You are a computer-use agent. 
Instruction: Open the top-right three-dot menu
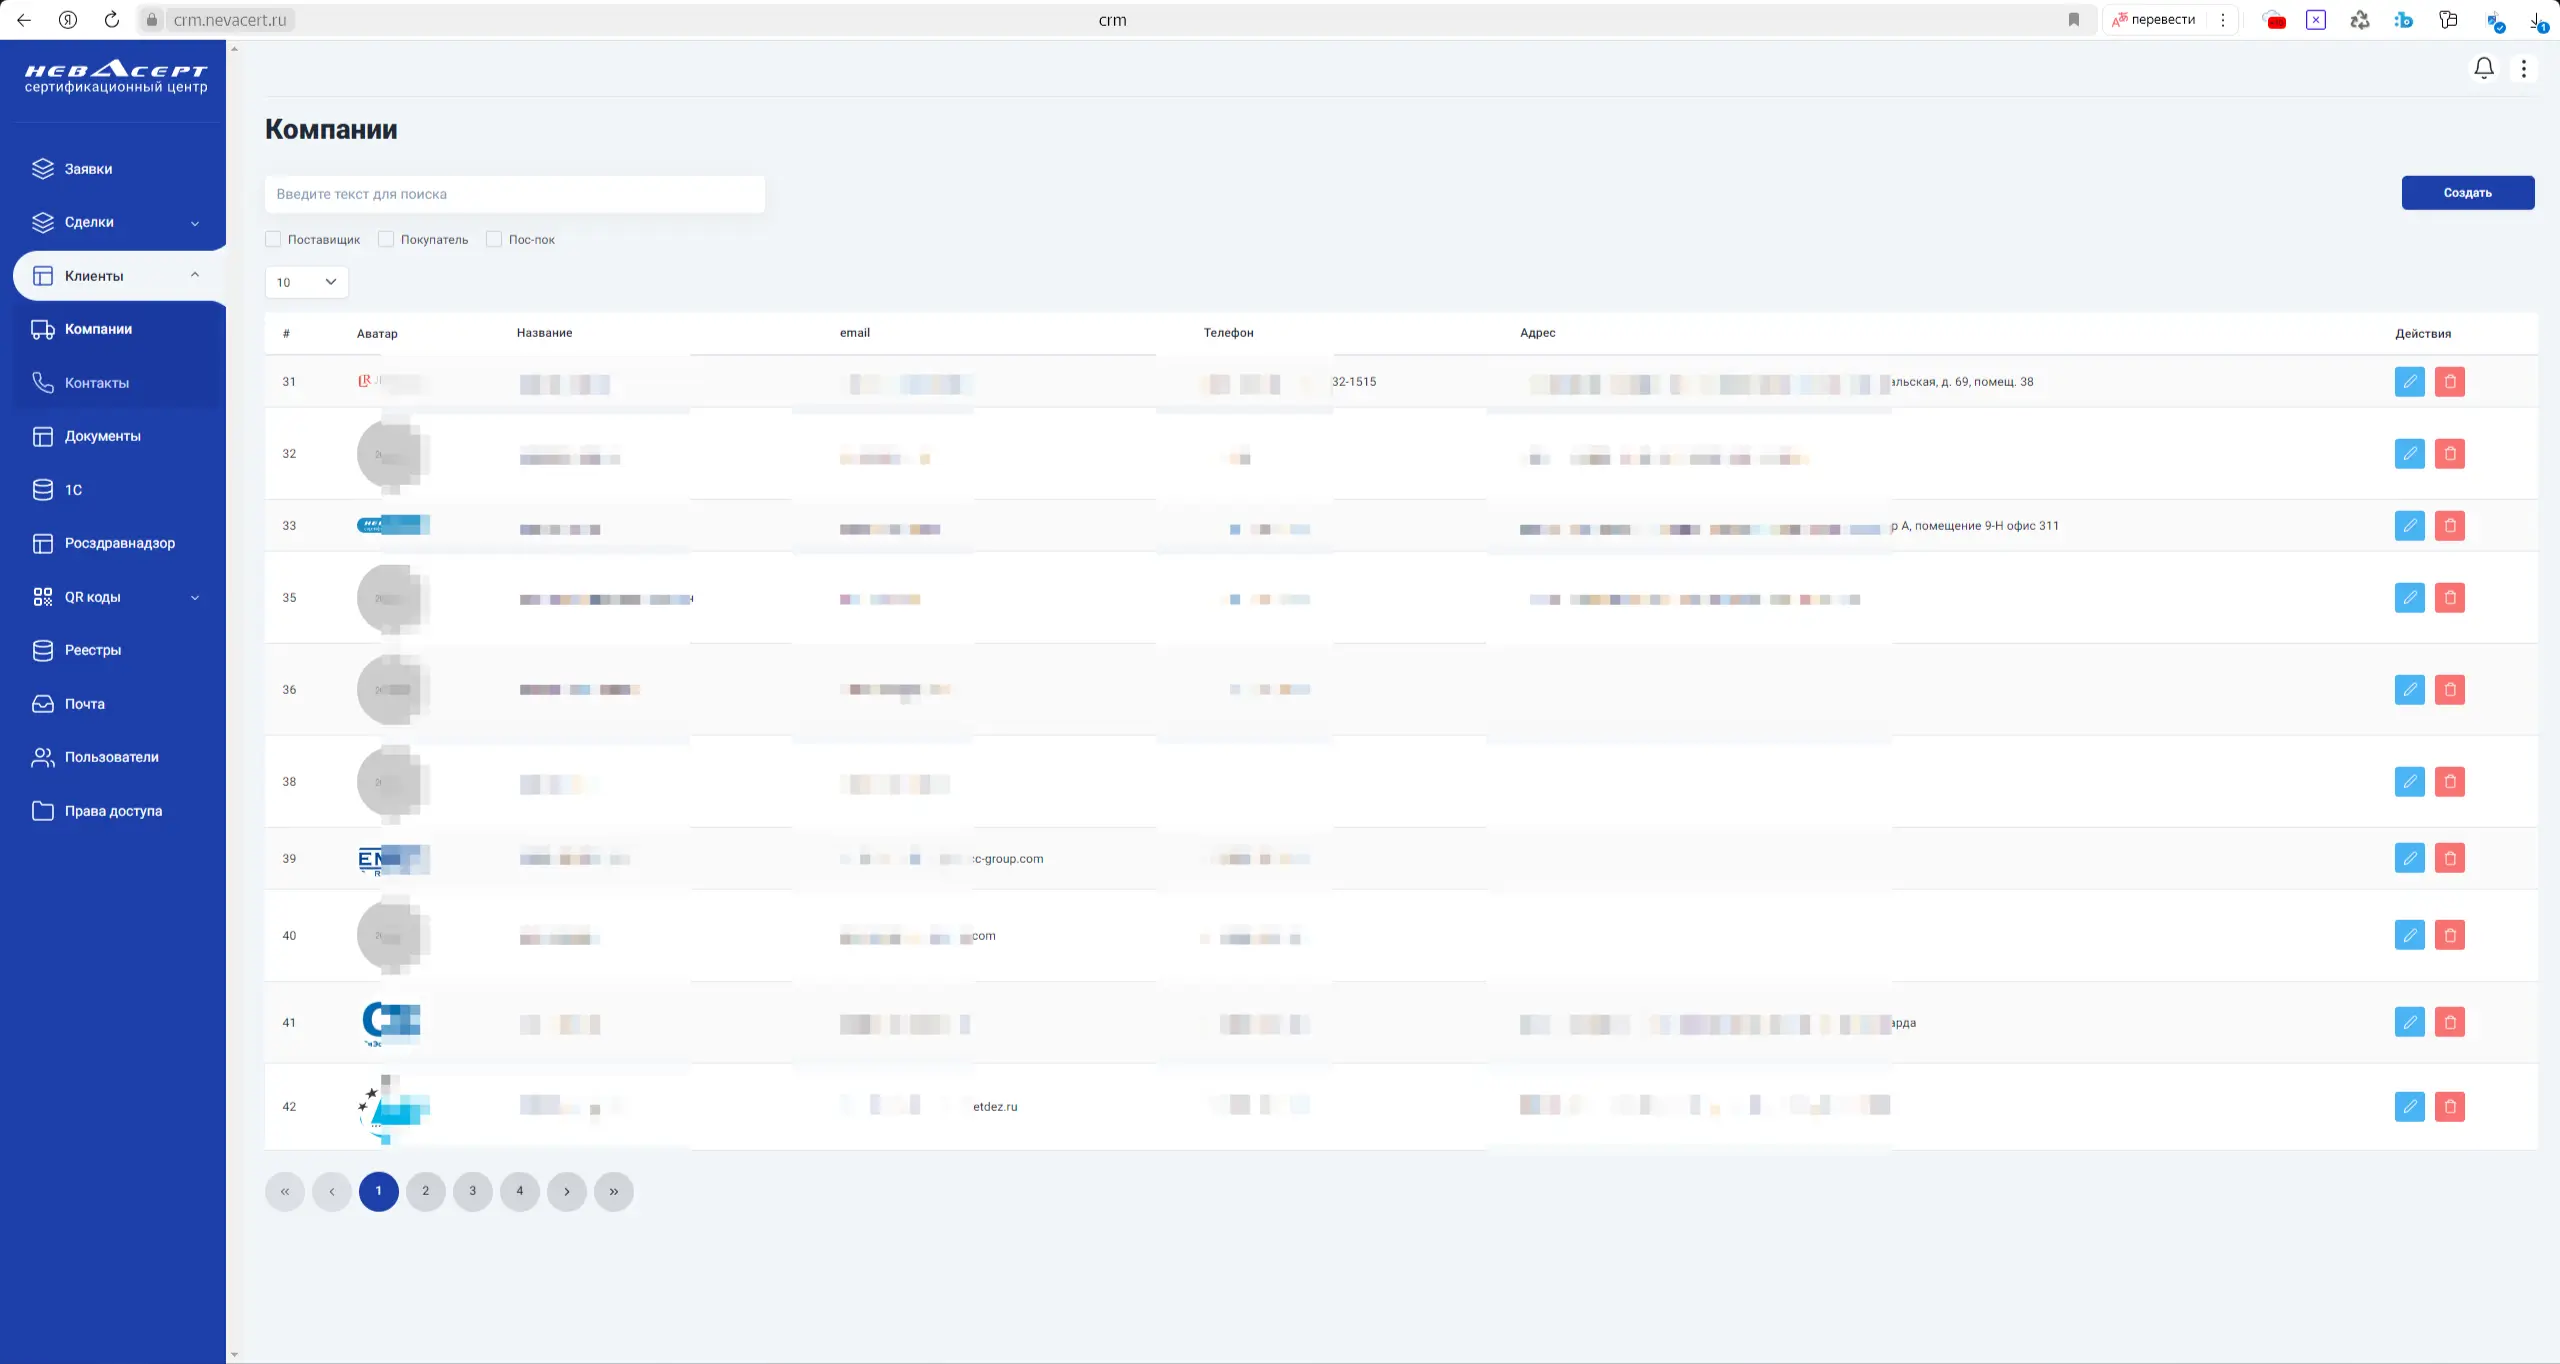coord(2524,68)
